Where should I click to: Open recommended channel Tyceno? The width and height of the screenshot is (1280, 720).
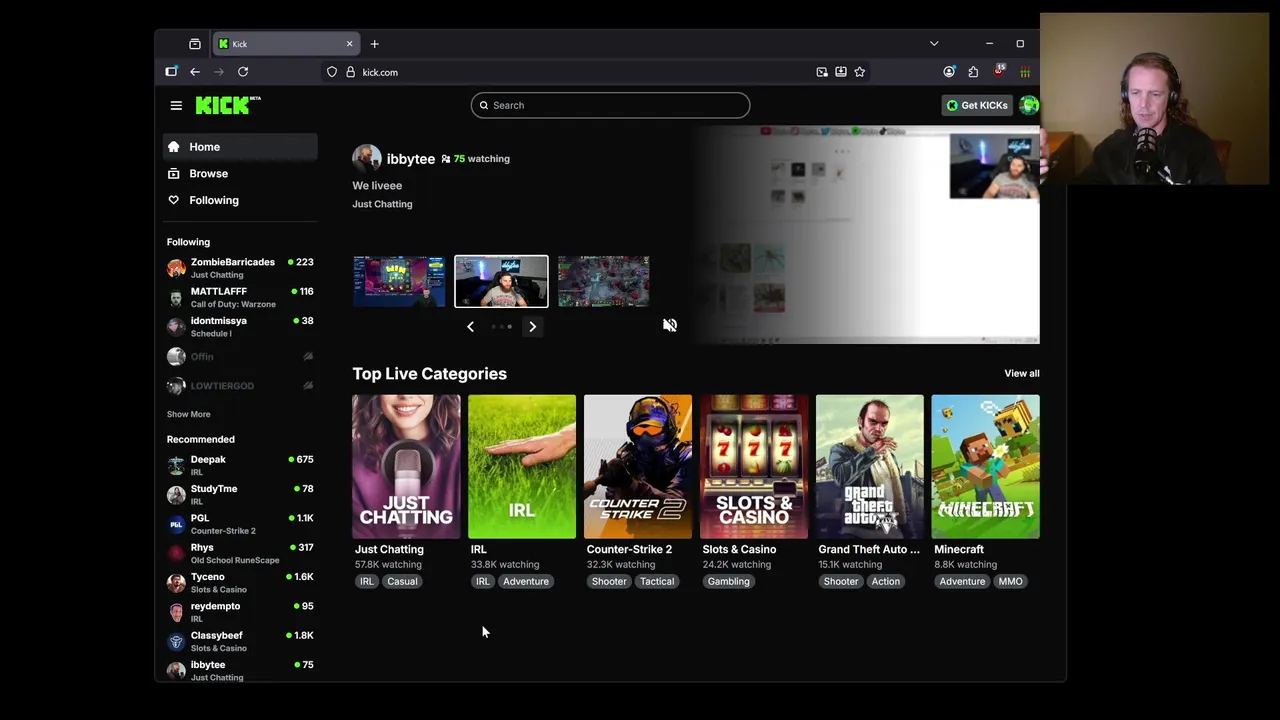(240, 582)
